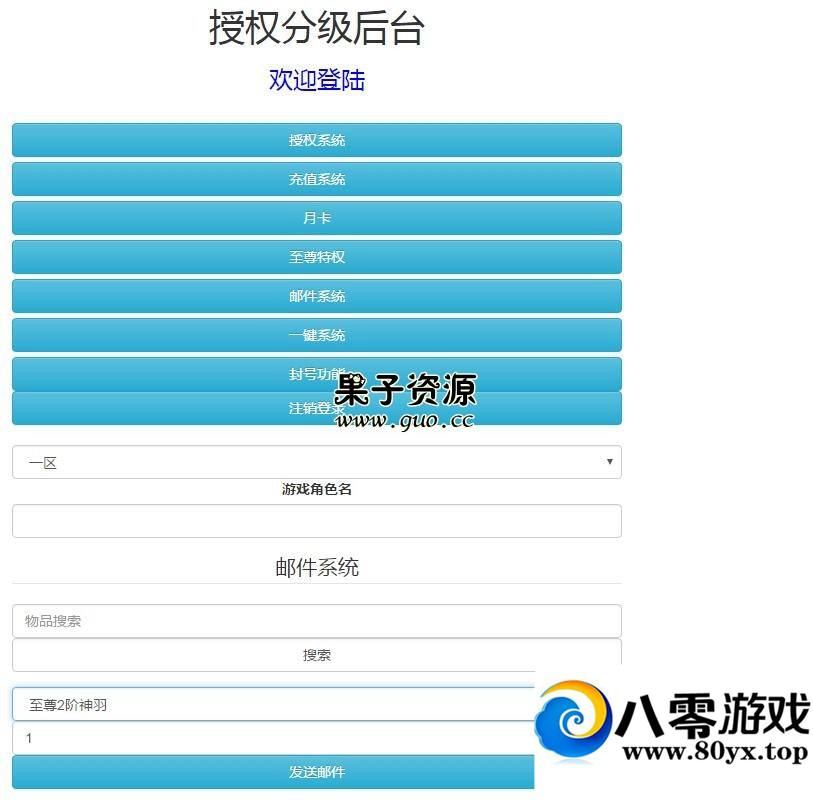Switch to the 邮件系统 section

316,296
